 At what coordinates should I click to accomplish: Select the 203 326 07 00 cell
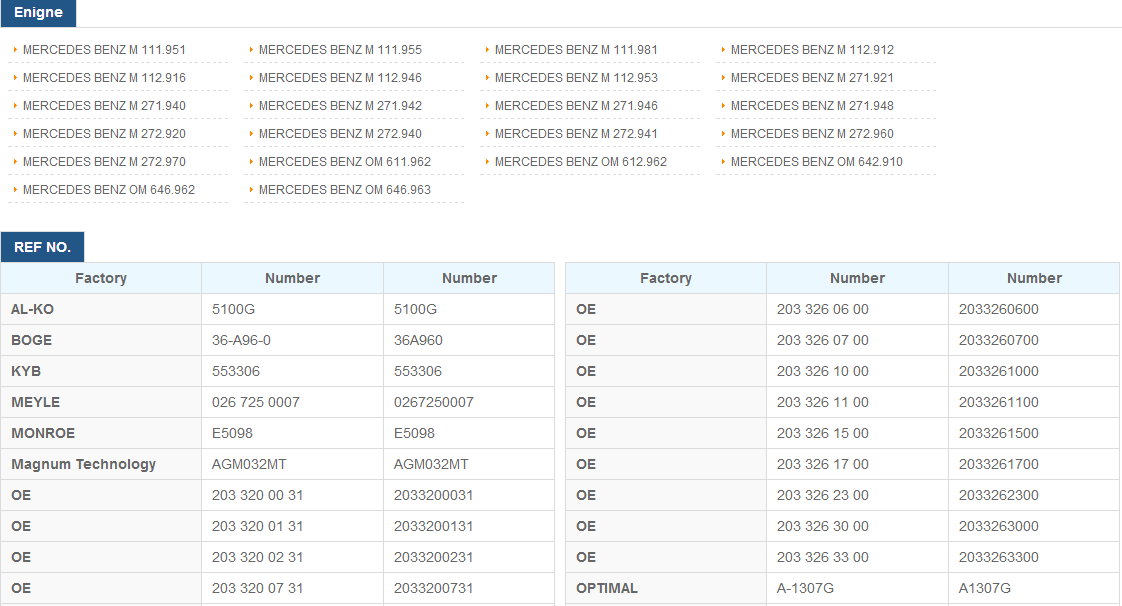click(x=857, y=340)
